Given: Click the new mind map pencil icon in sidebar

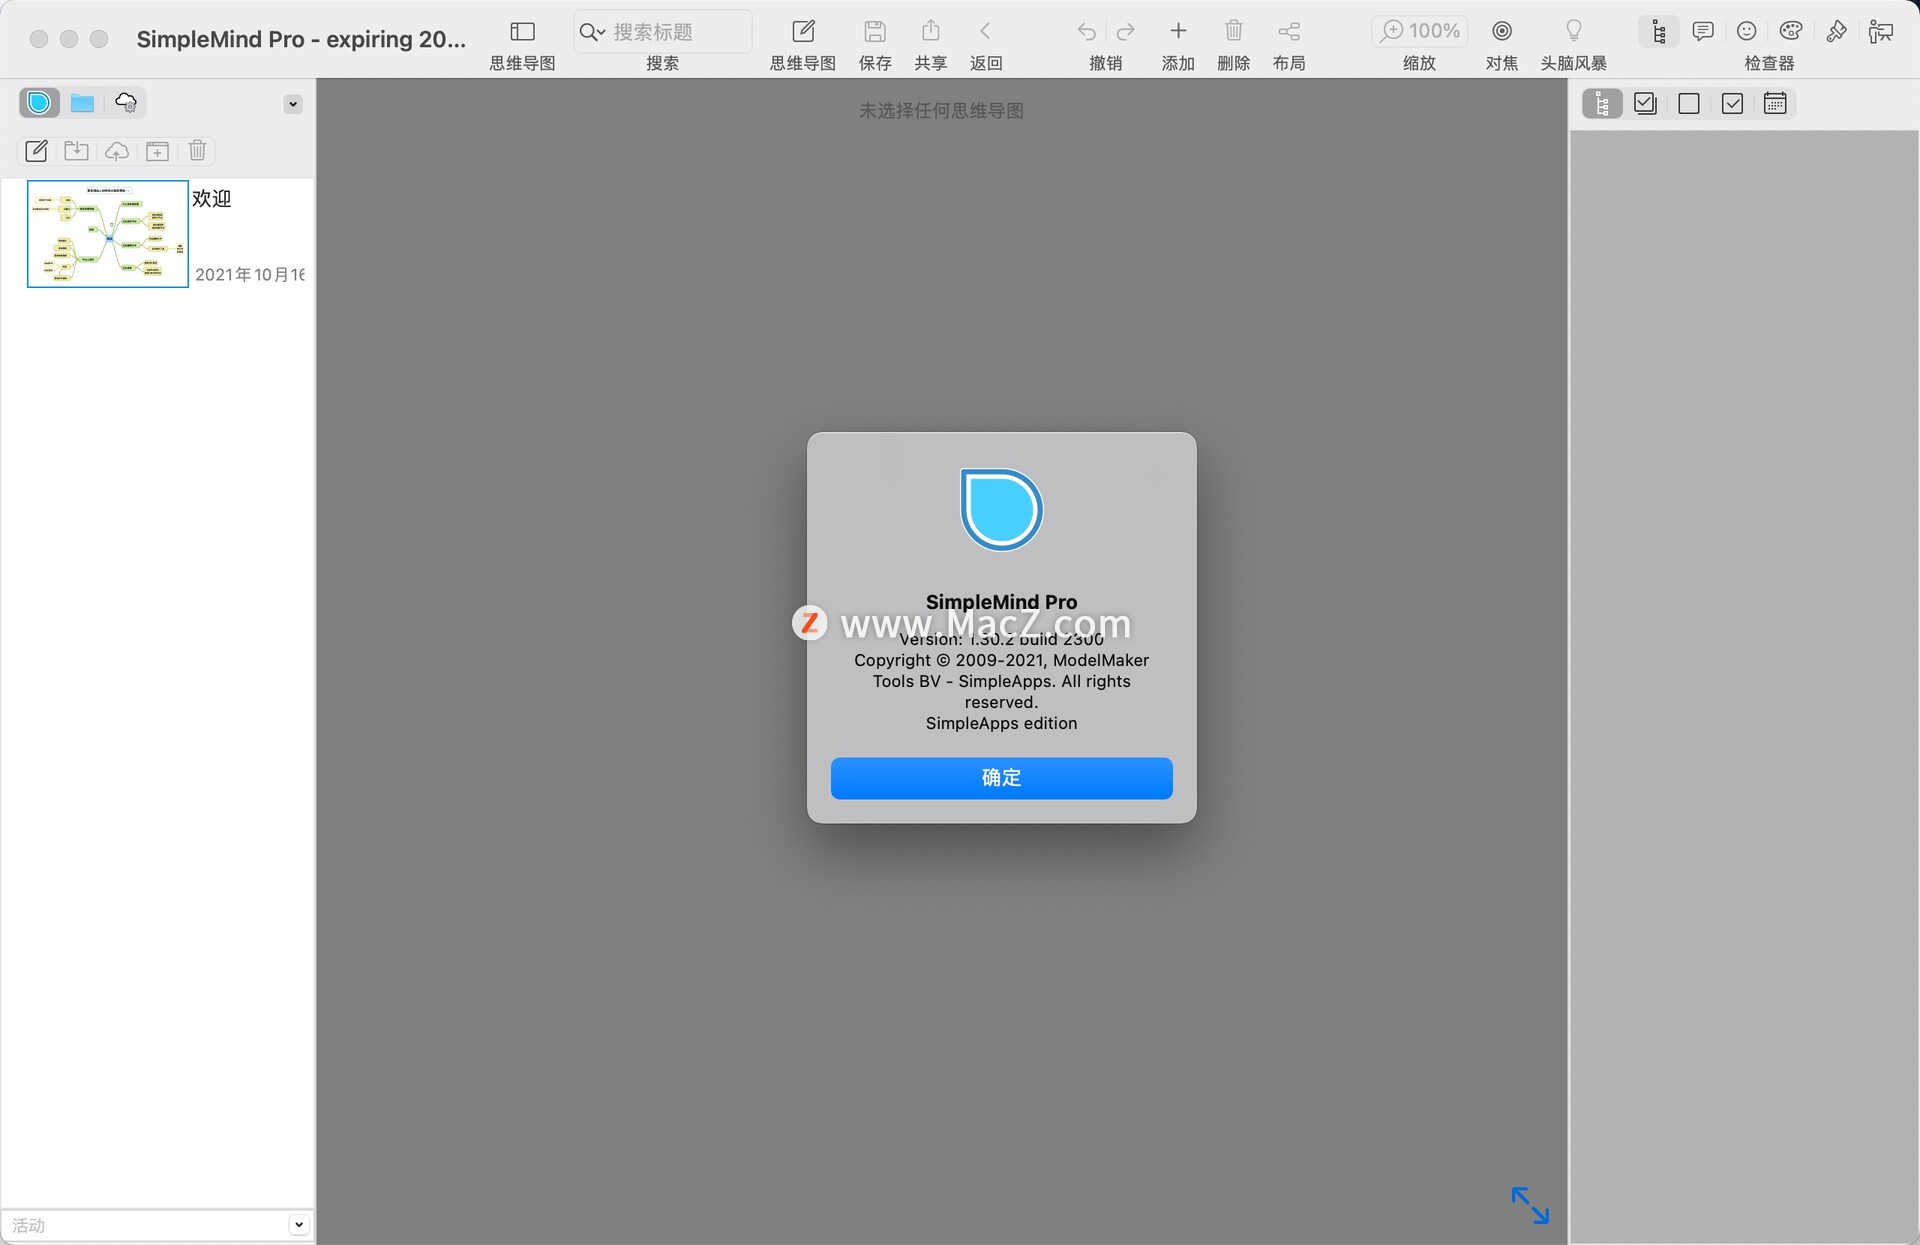Looking at the screenshot, I should 36,151.
